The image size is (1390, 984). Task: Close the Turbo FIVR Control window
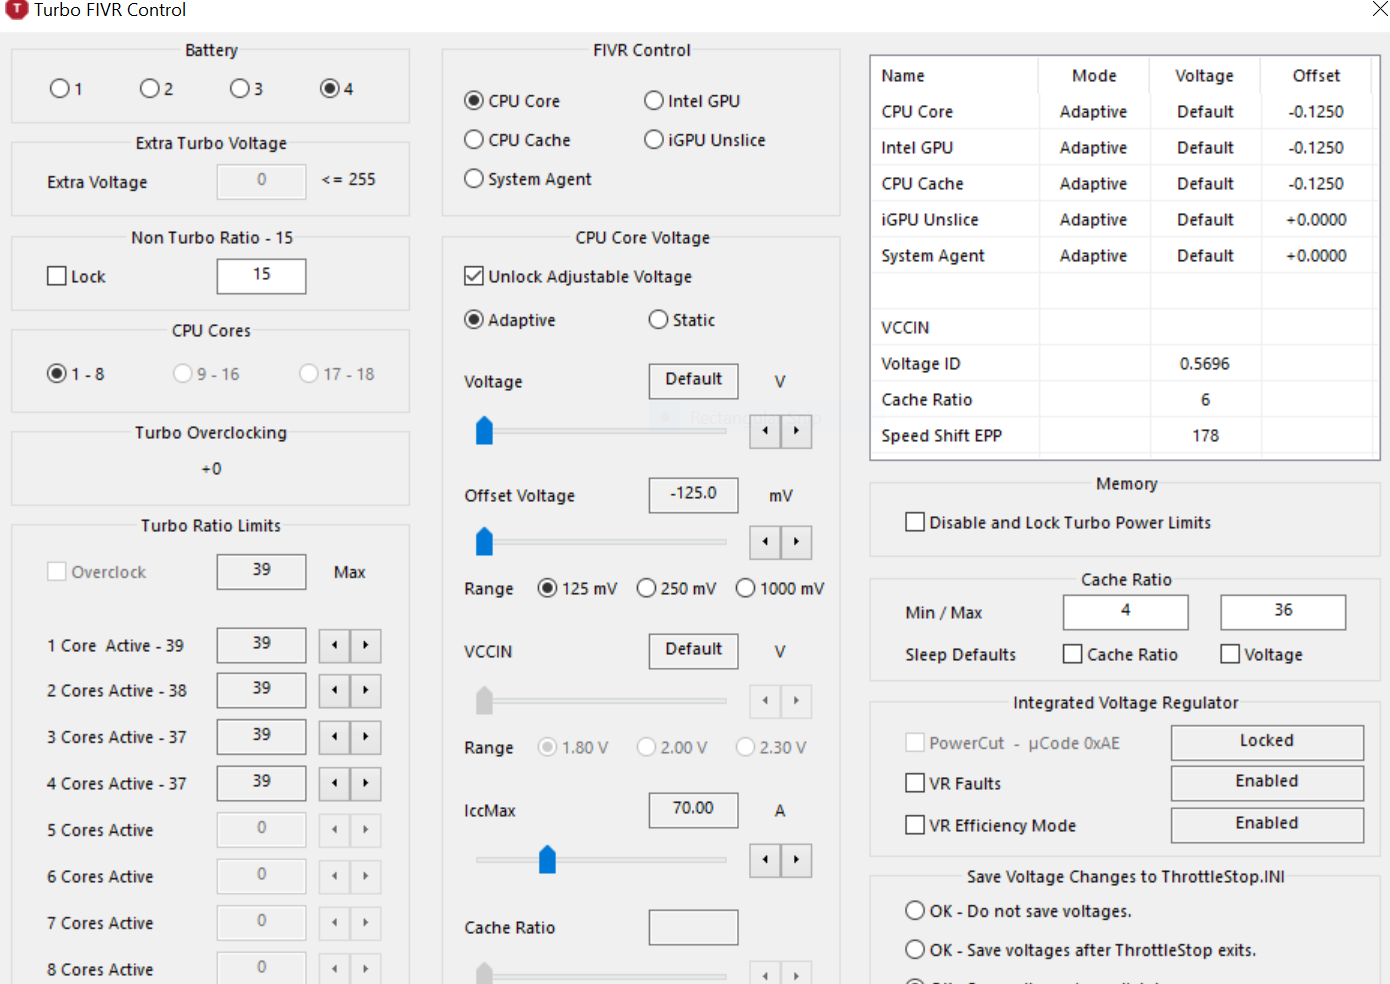(x=1380, y=9)
